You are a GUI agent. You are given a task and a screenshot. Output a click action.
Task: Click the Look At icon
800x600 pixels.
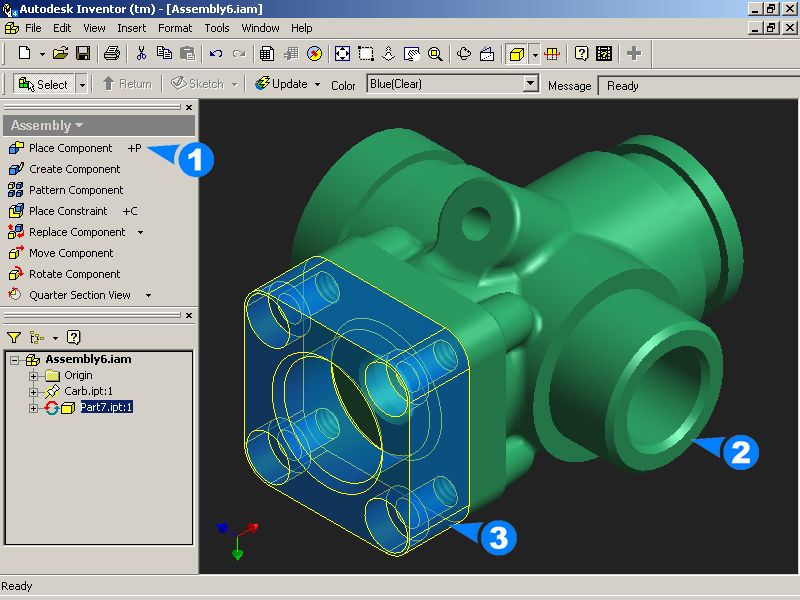[487, 53]
